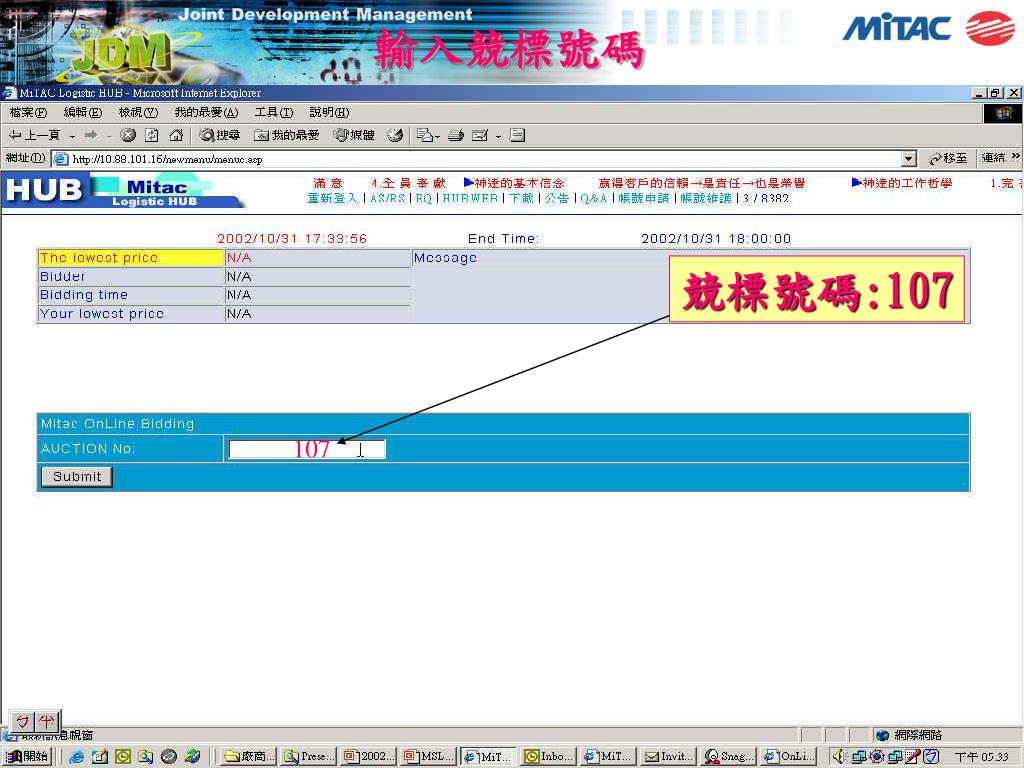Click the 重新登入 link
1024x768 pixels.
tap(332, 198)
